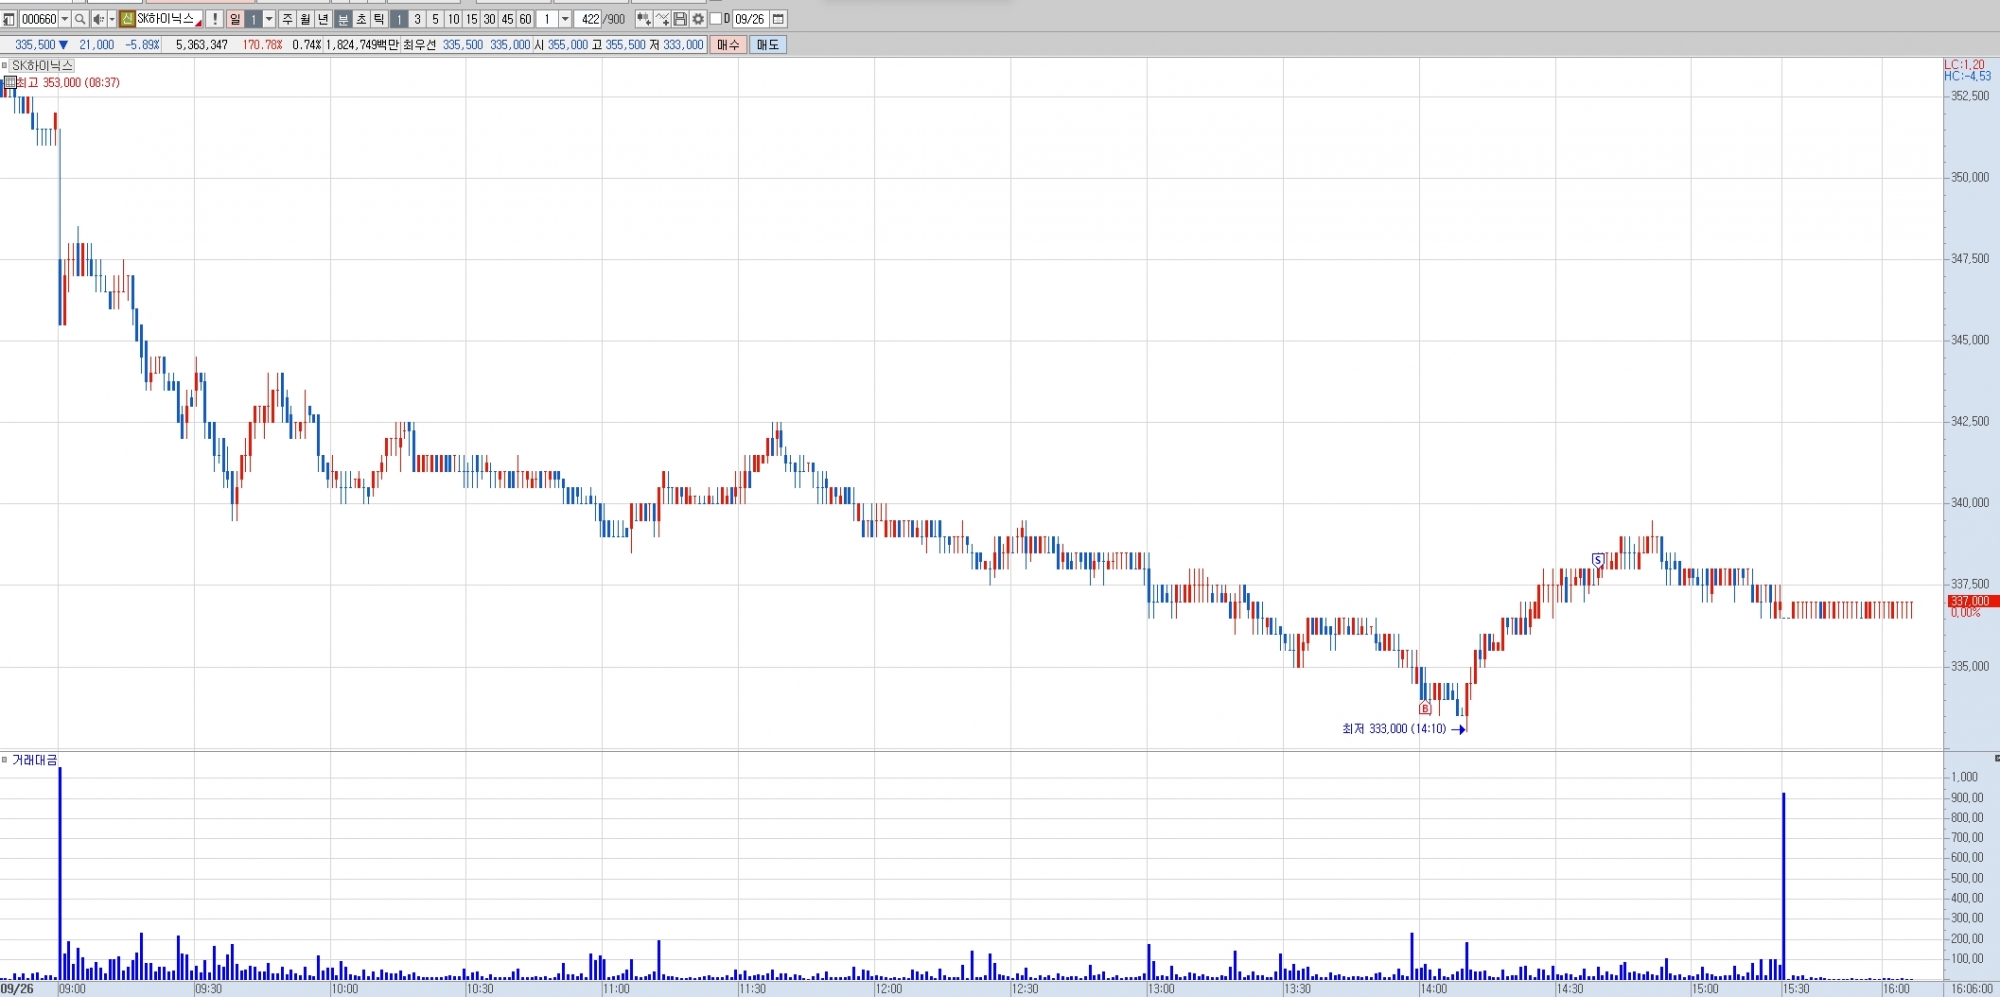
Task: Click the 337,000 current price marker
Action: pyautogui.click(x=1972, y=601)
